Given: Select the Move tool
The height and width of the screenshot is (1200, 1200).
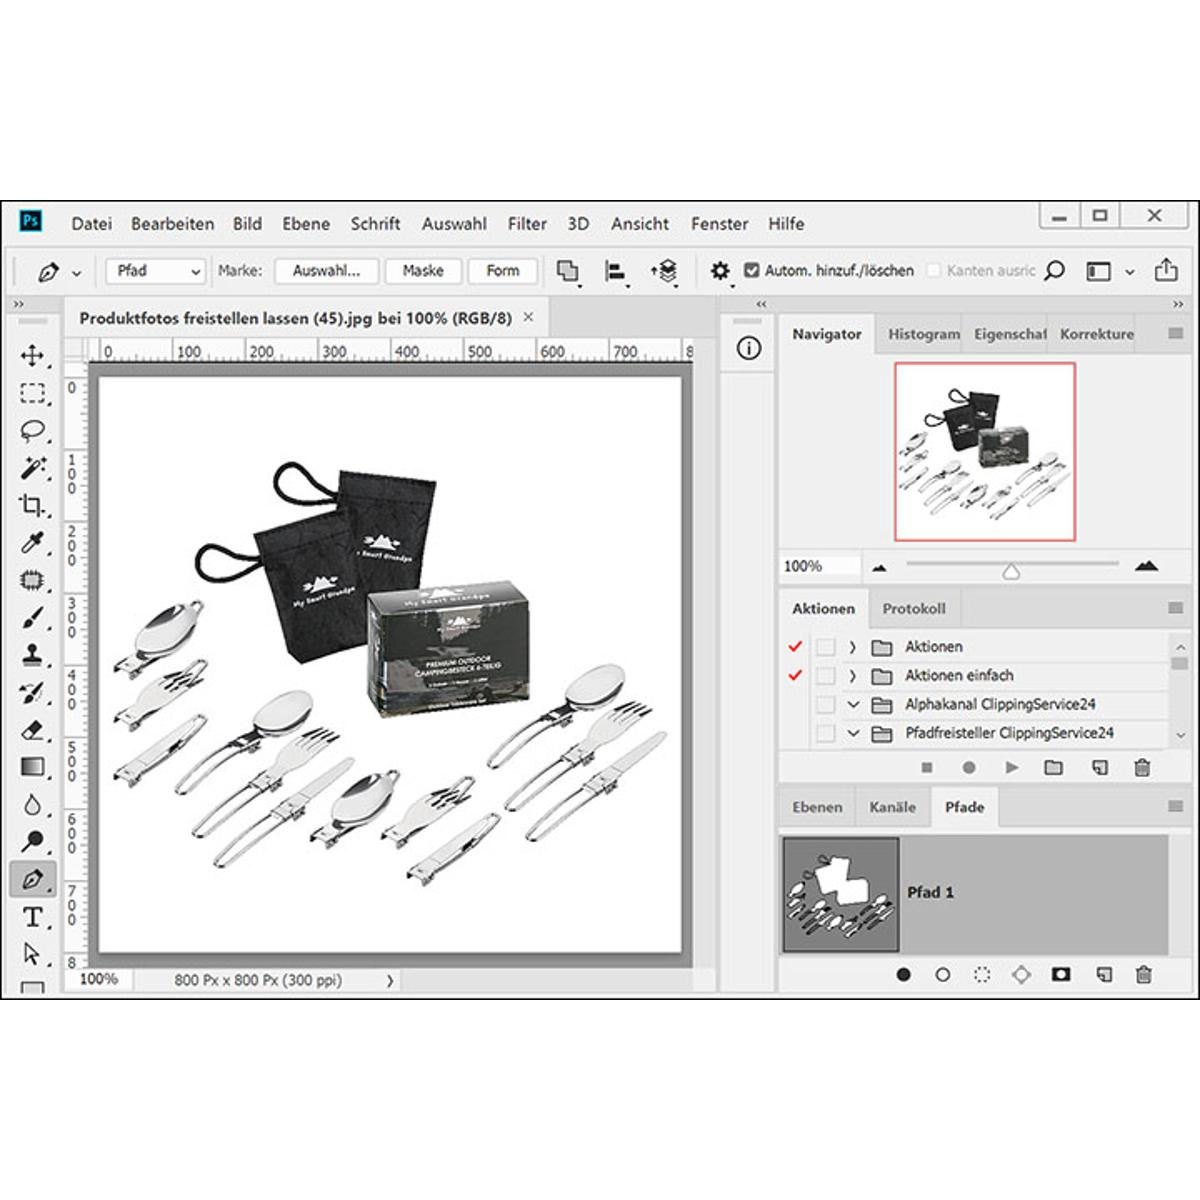Looking at the screenshot, I should pyautogui.click(x=32, y=356).
